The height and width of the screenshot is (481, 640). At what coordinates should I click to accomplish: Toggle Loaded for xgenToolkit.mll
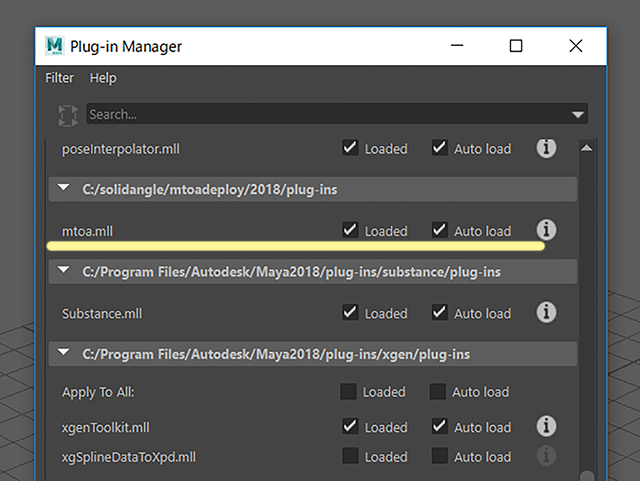(350, 426)
